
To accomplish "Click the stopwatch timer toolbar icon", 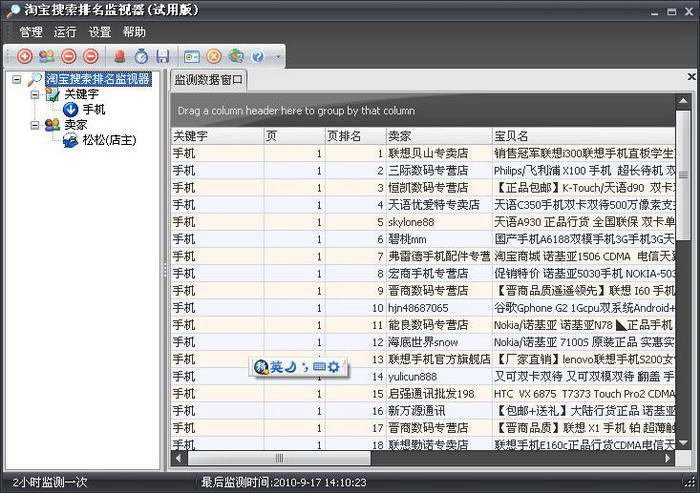I will coord(141,56).
